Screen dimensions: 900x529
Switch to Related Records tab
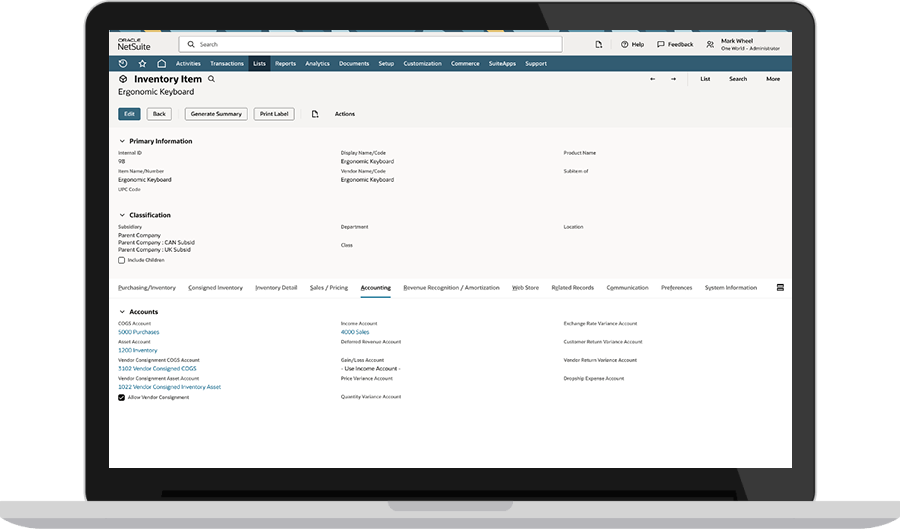[x=572, y=288]
